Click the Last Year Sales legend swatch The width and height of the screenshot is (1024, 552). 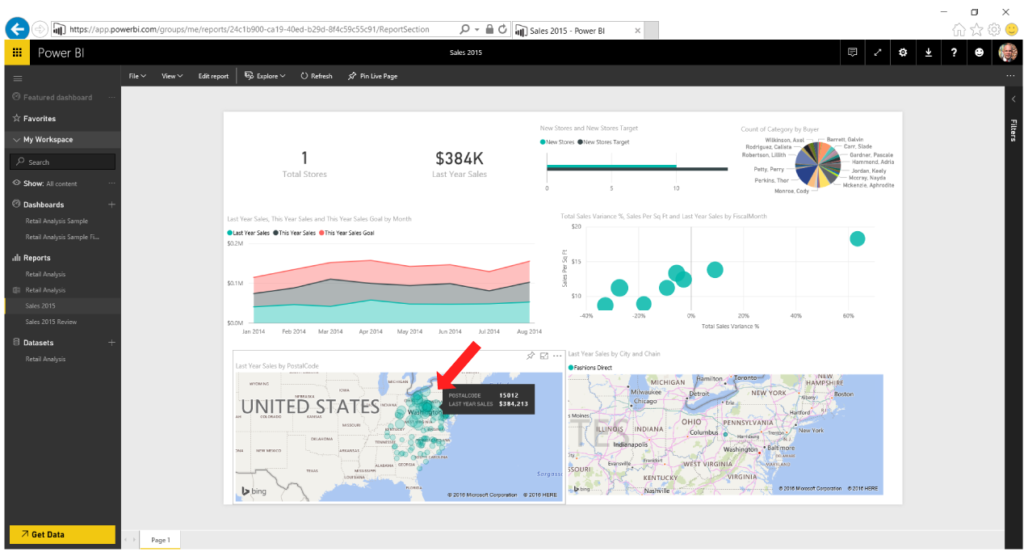pyautogui.click(x=230, y=233)
